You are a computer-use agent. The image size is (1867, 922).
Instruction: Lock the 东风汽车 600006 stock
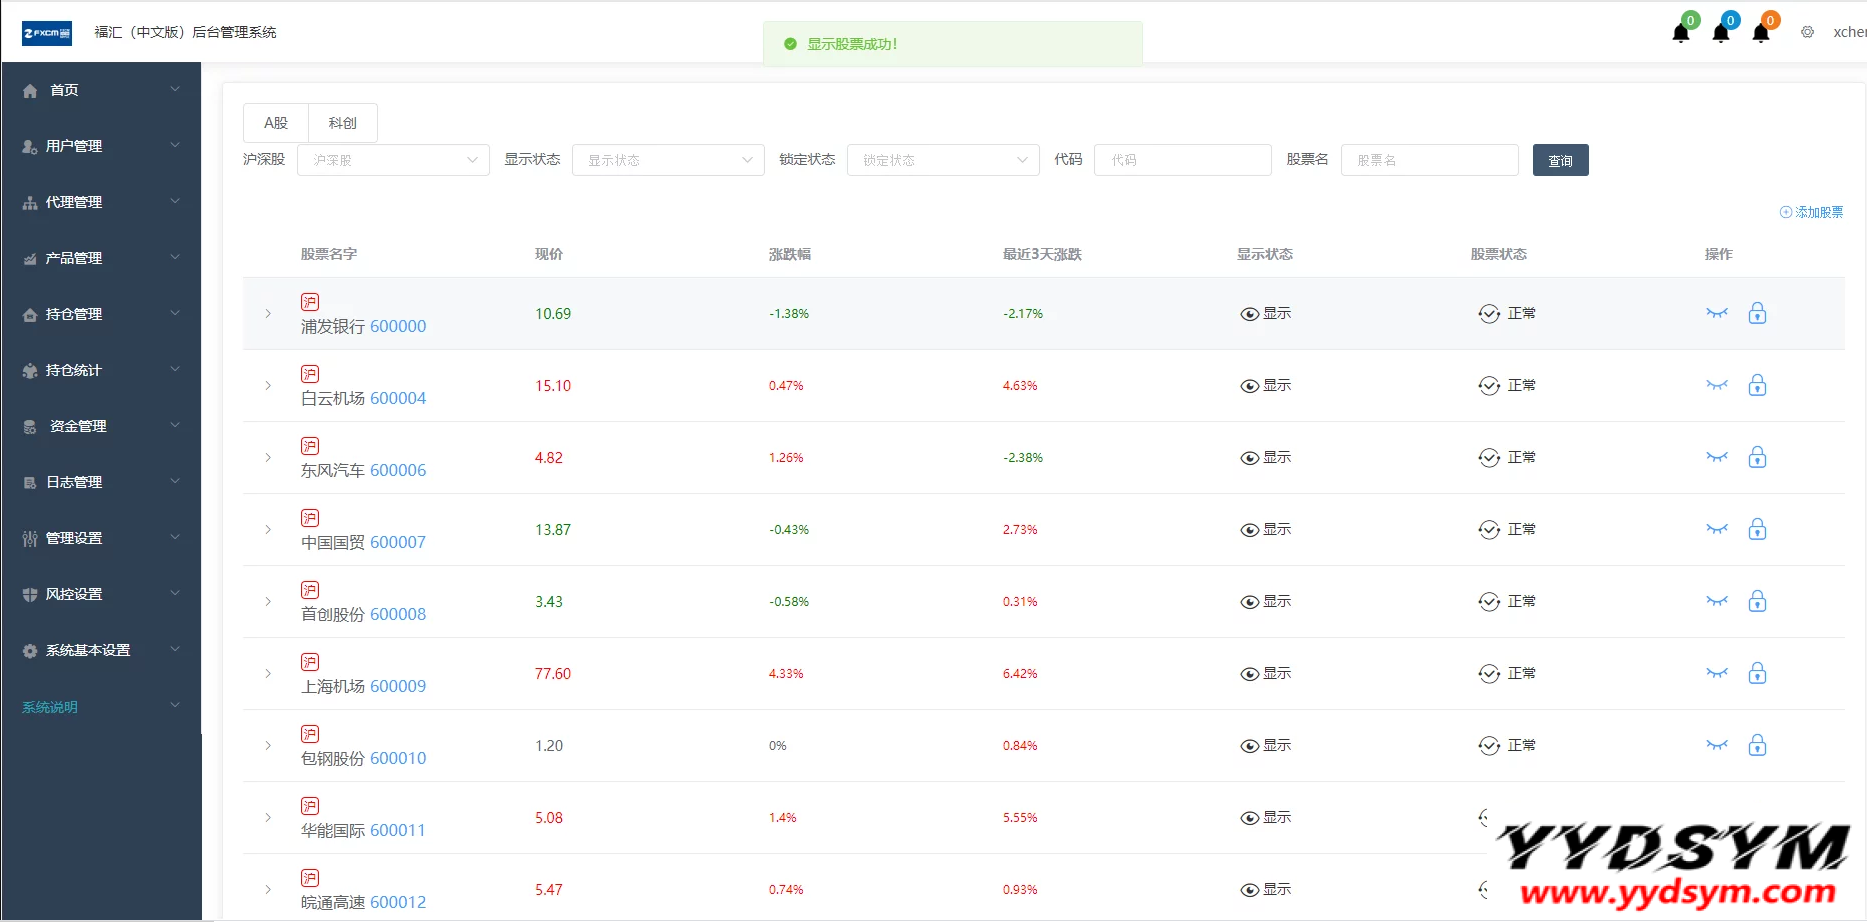pos(1757,457)
